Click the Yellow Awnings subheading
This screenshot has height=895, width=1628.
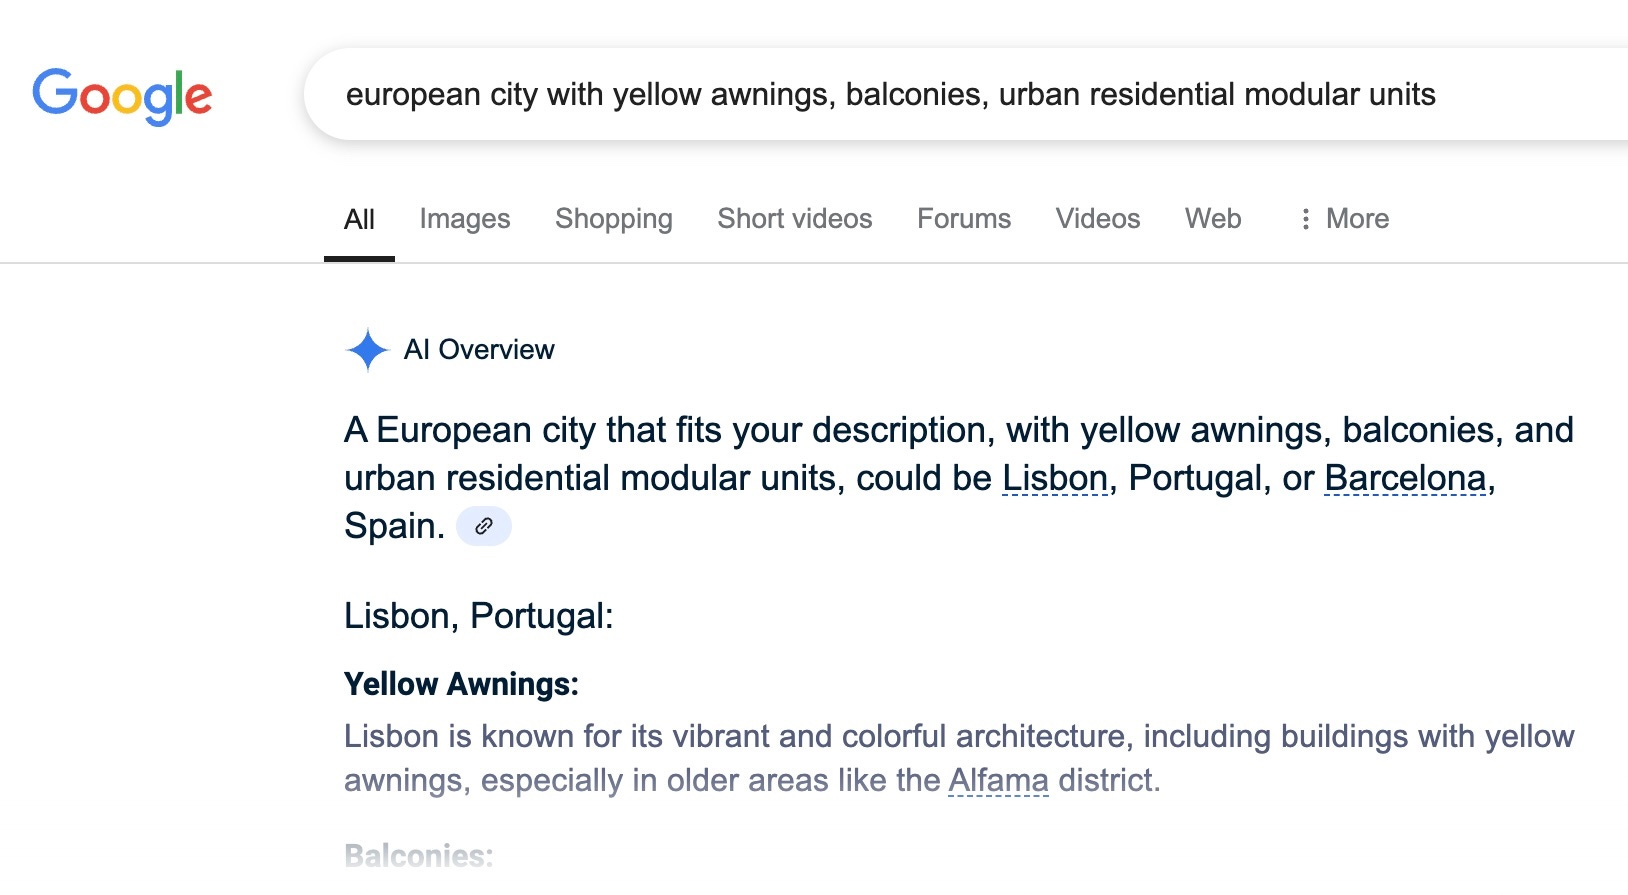click(x=461, y=684)
